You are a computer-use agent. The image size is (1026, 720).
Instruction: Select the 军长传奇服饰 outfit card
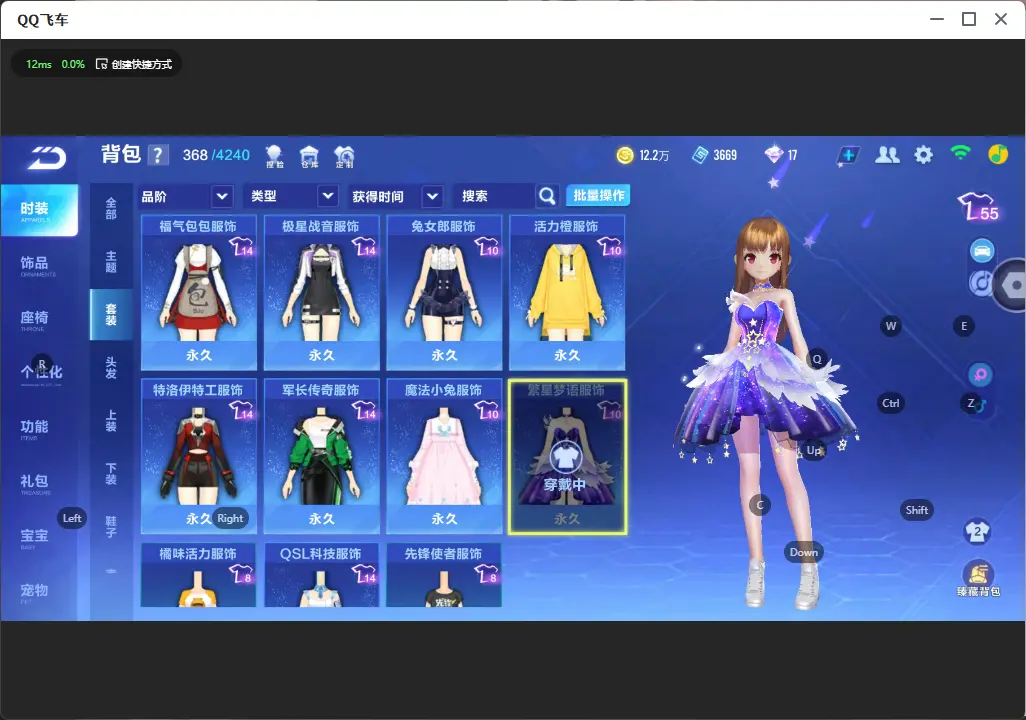tap(321, 456)
